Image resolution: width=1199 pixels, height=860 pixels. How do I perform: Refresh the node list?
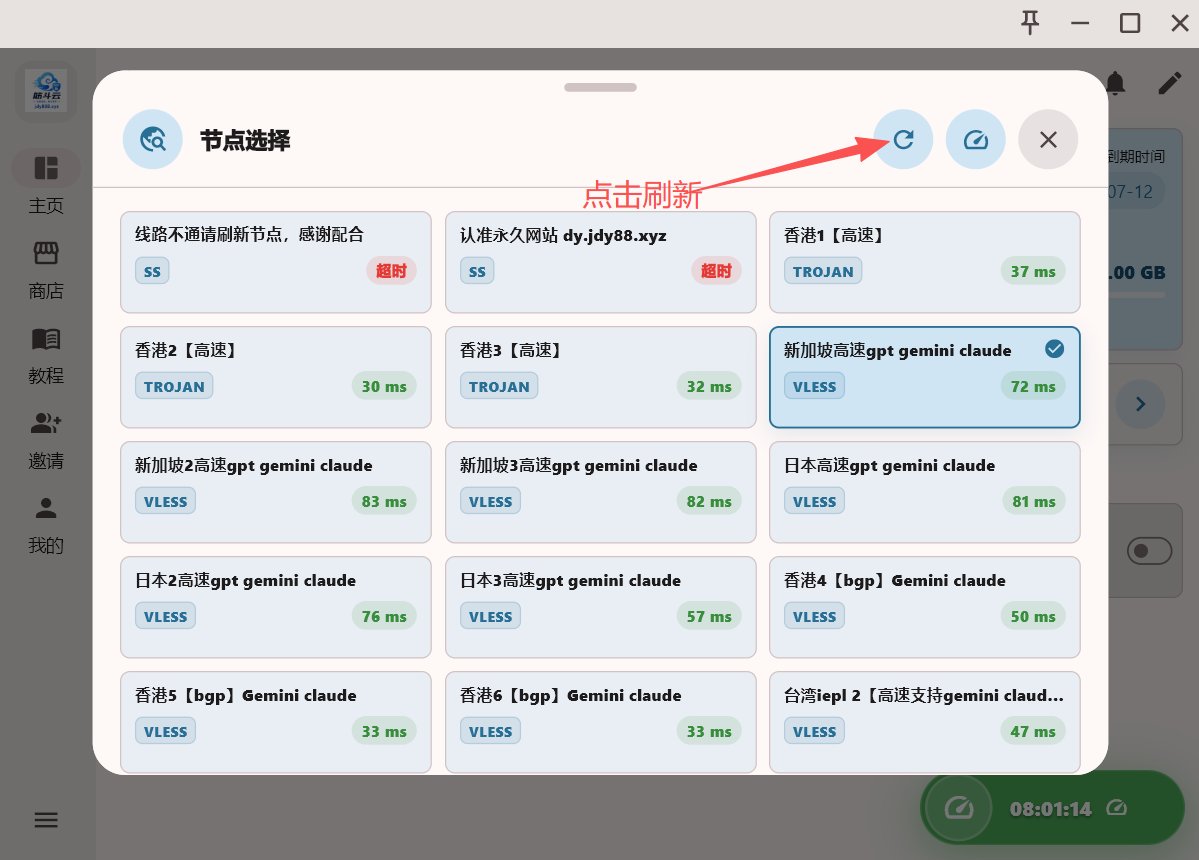click(903, 139)
